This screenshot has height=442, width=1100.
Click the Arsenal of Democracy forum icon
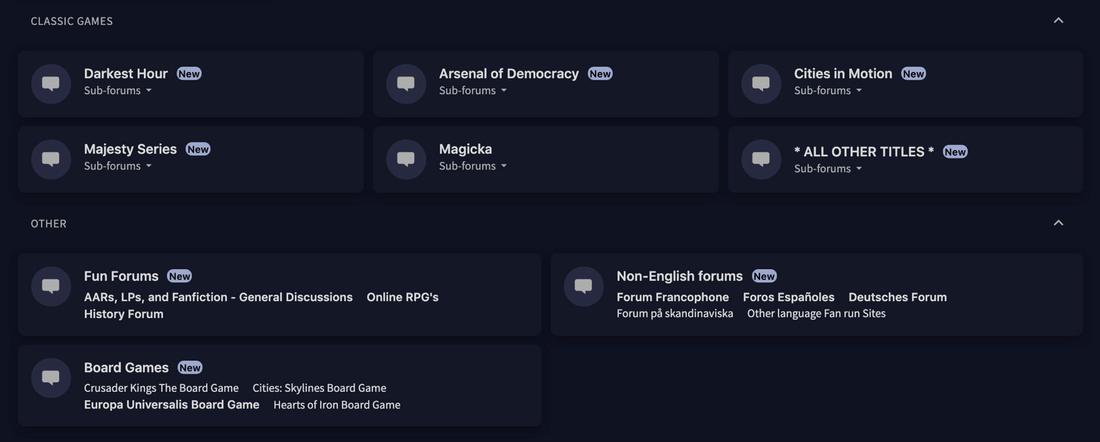[x=406, y=84]
